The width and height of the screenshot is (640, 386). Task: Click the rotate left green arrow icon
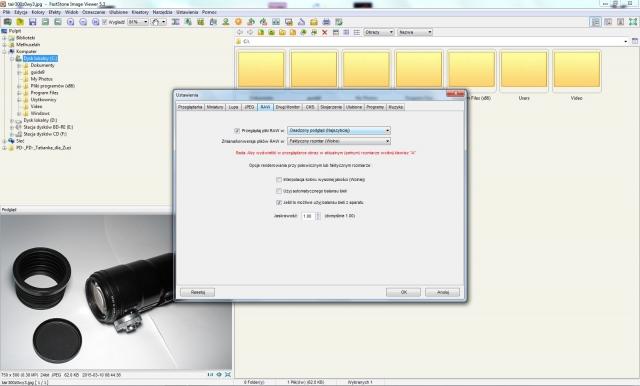coord(251,22)
